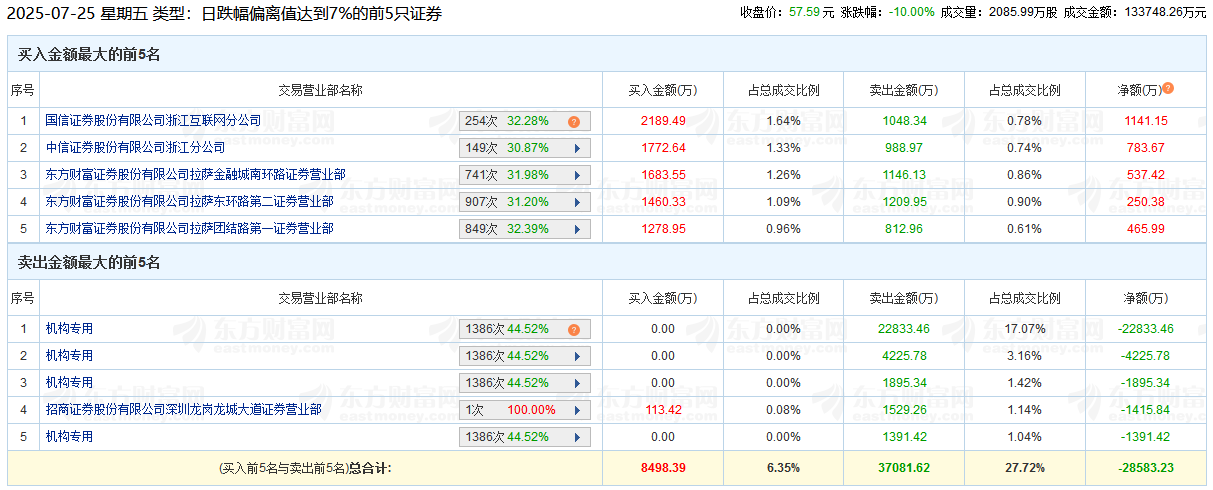
Task: Expand the 1386次 badge in sell row 2
Action: pyautogui.click(x=577, y=356)
